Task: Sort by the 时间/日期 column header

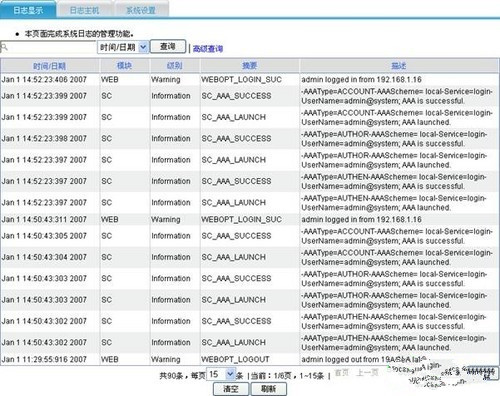Action: coord(49,66)
